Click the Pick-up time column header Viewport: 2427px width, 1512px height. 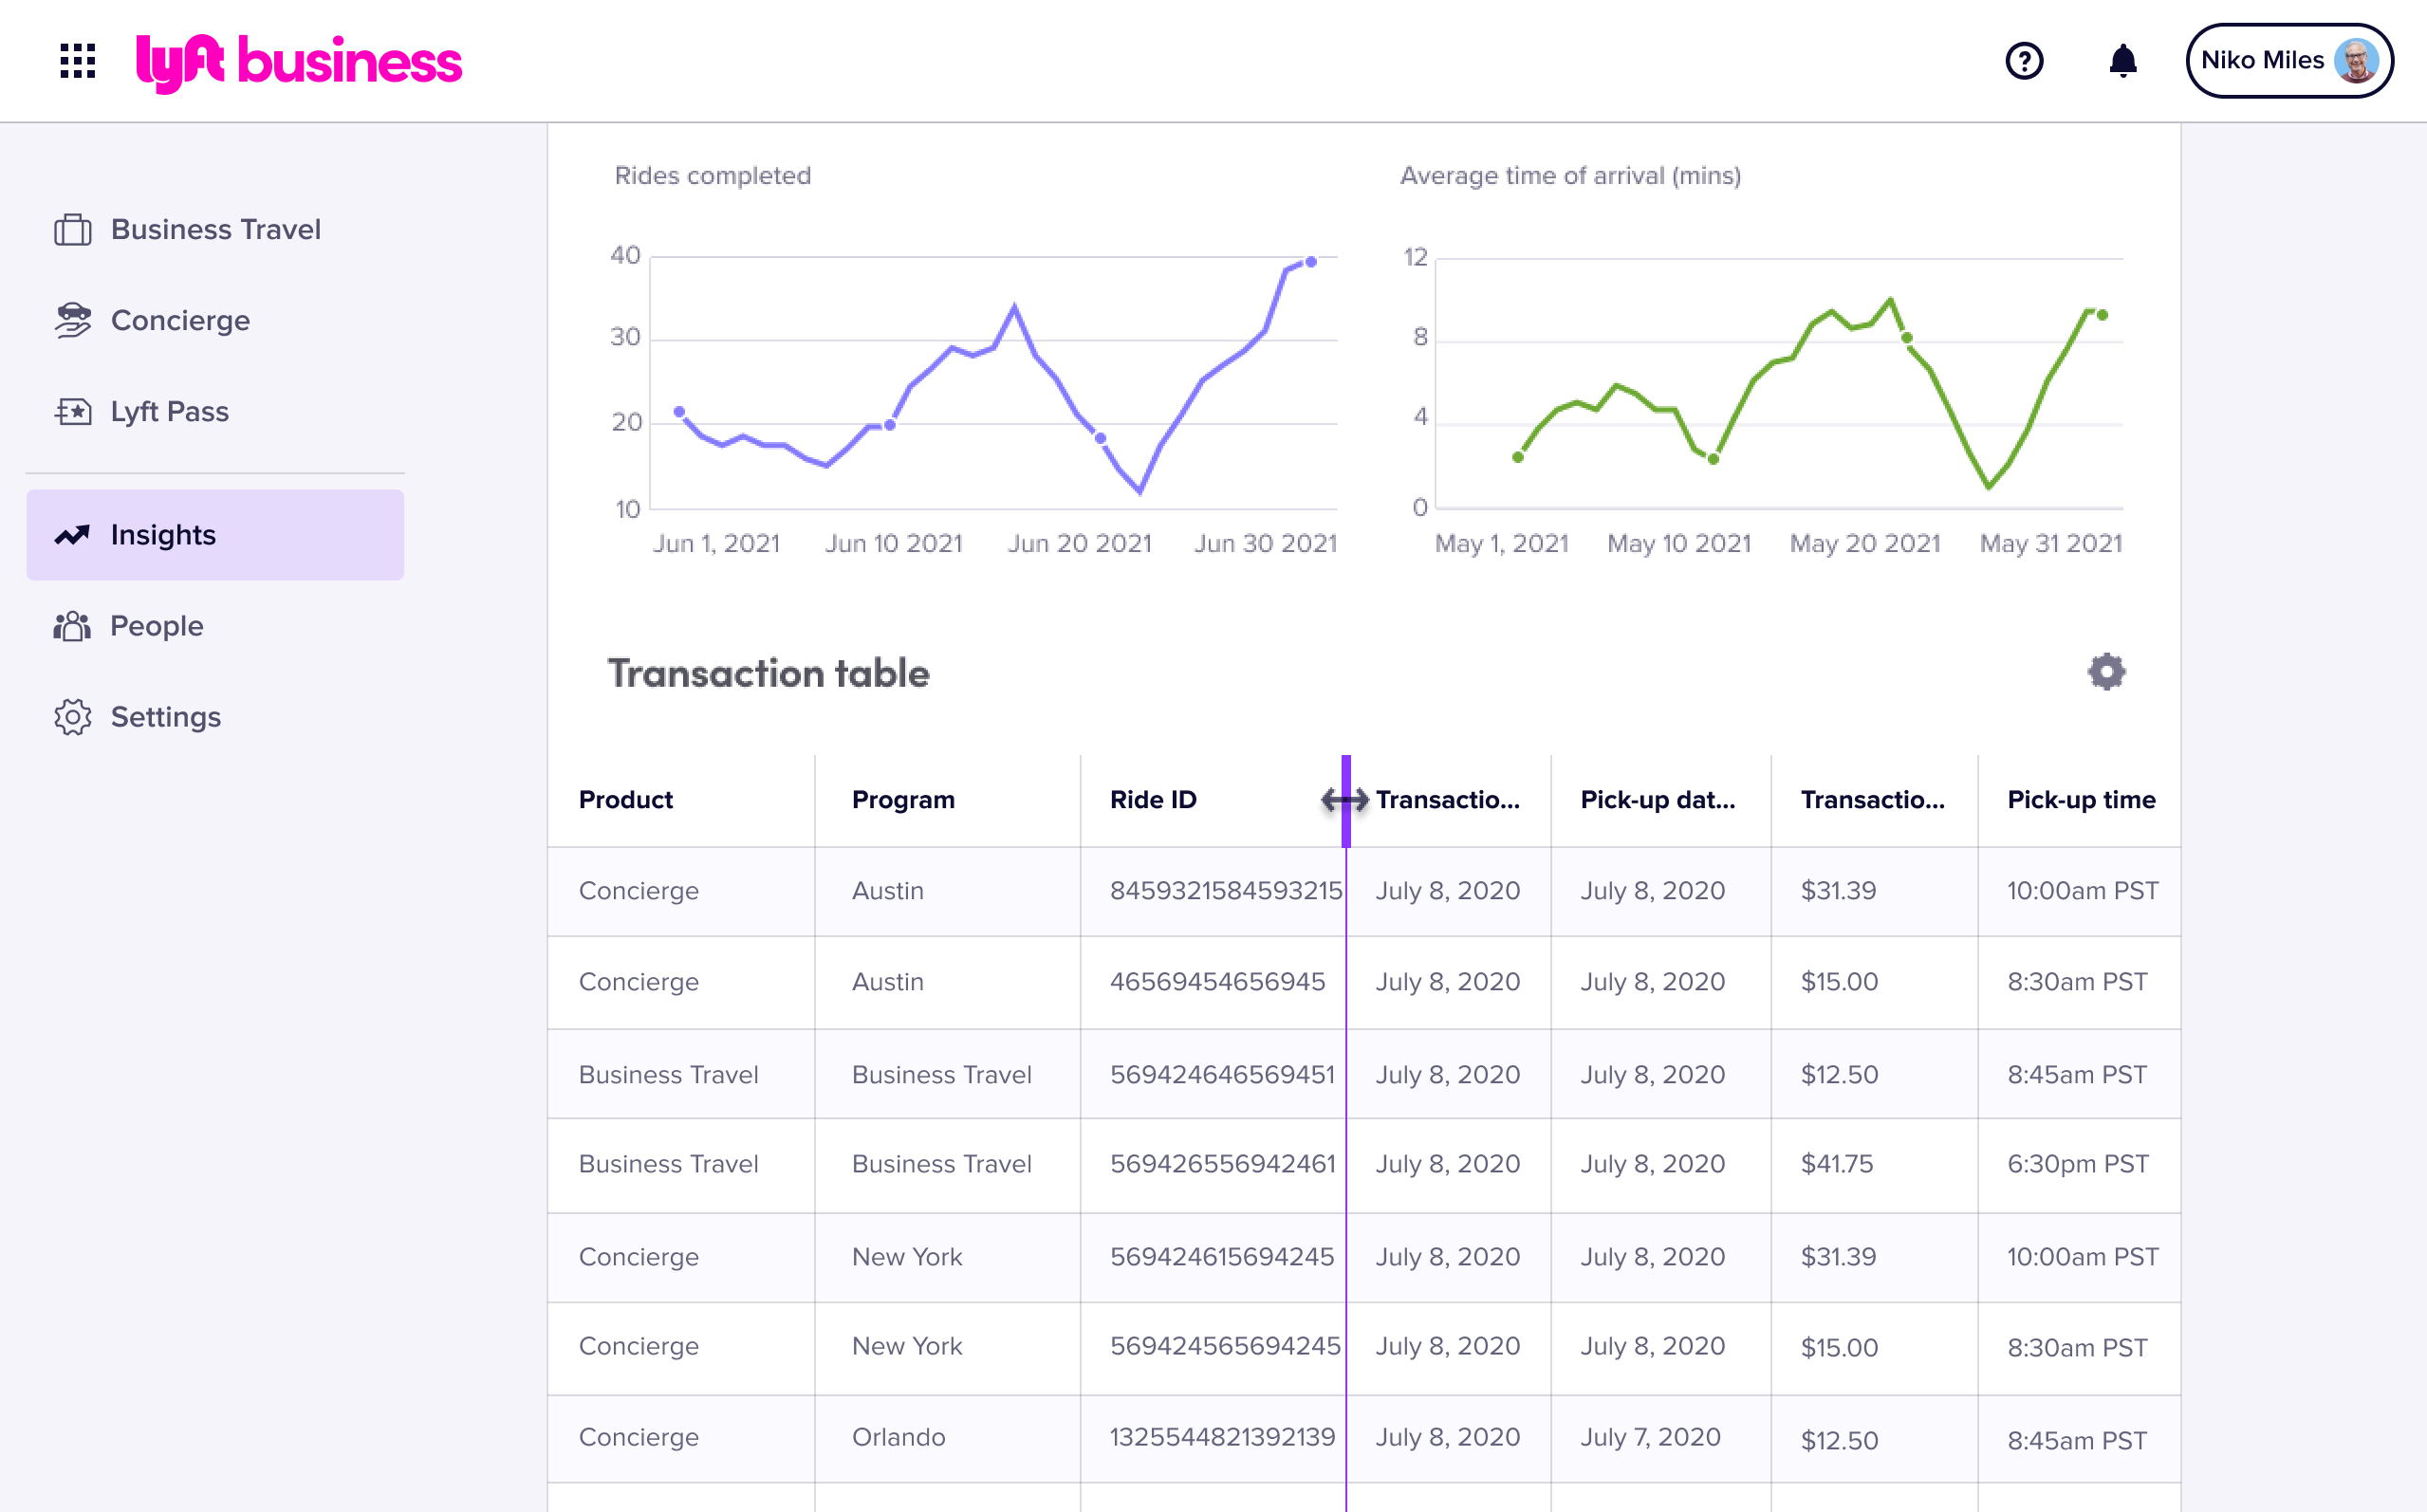coord(2081,800)
